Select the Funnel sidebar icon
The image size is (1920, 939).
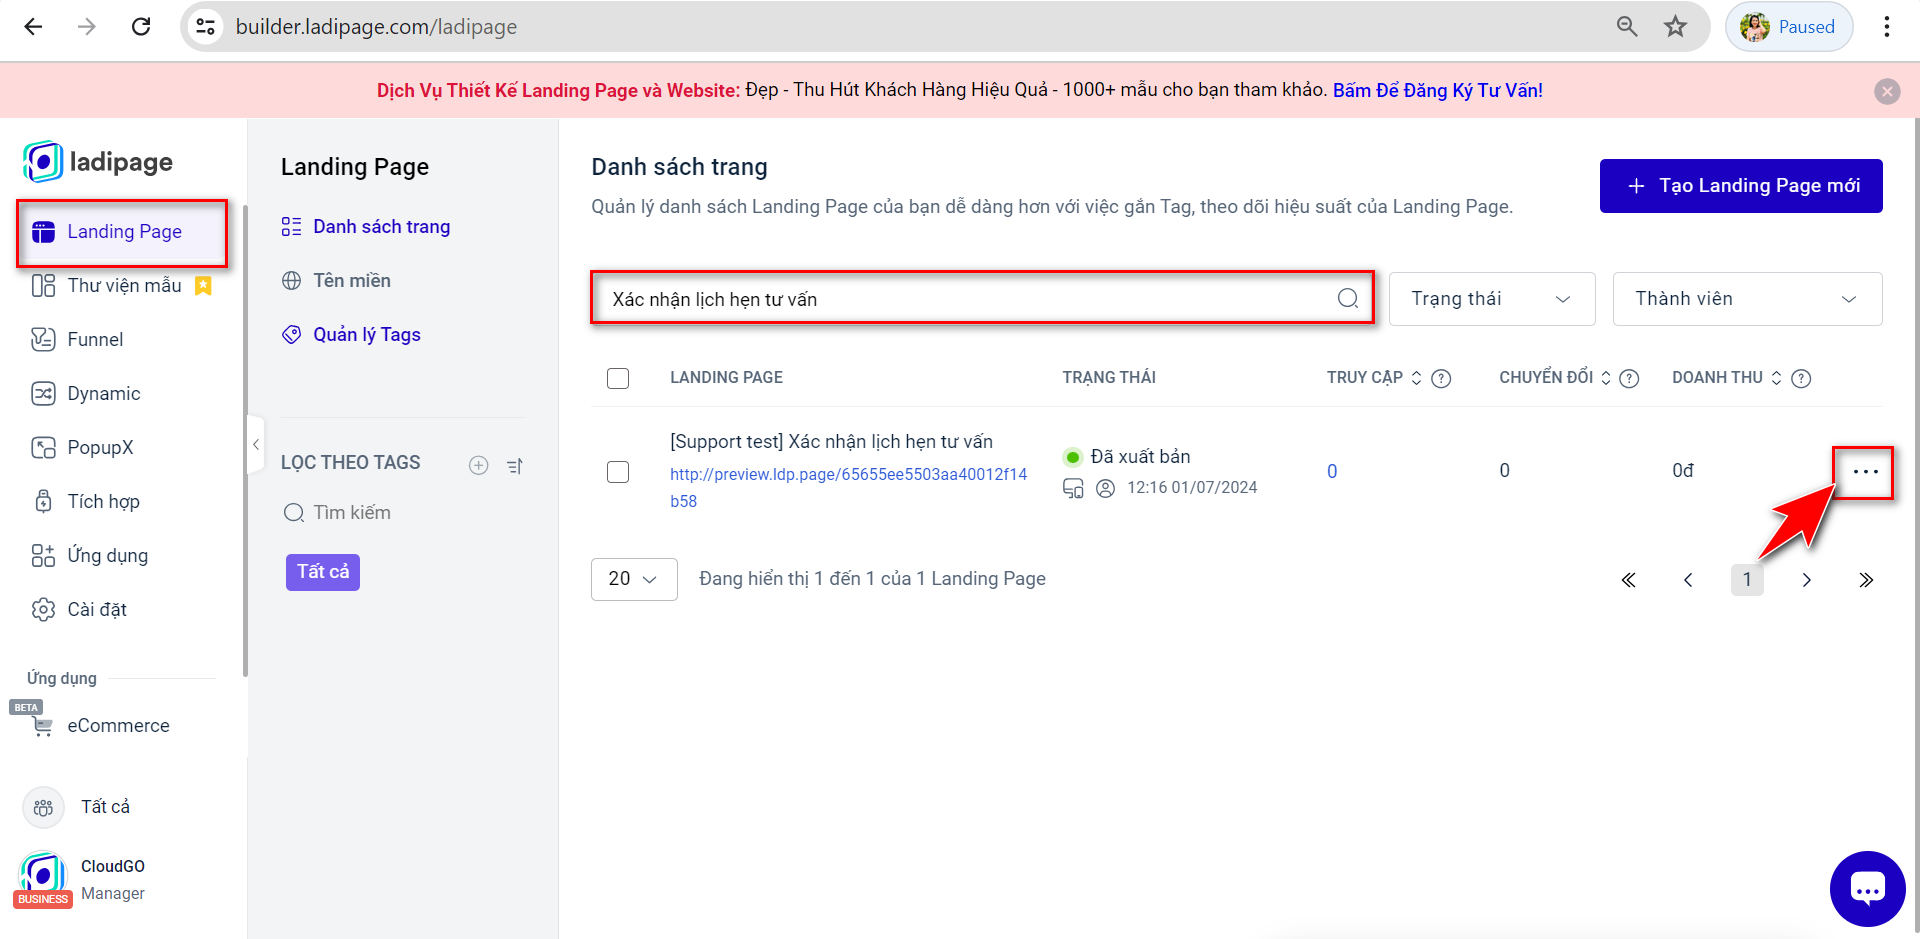coord(44,339)
